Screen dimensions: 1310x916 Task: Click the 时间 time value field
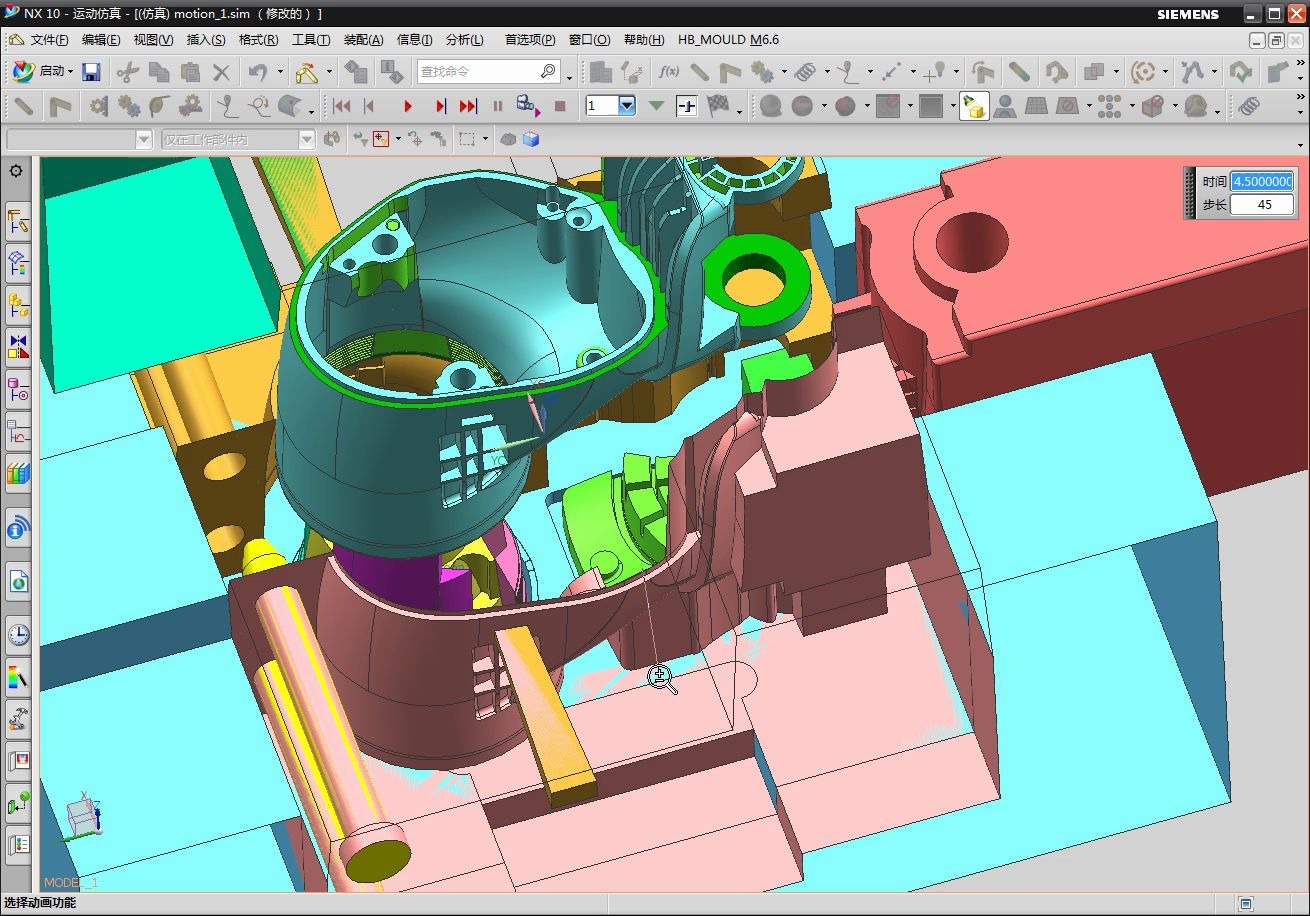1262,181
